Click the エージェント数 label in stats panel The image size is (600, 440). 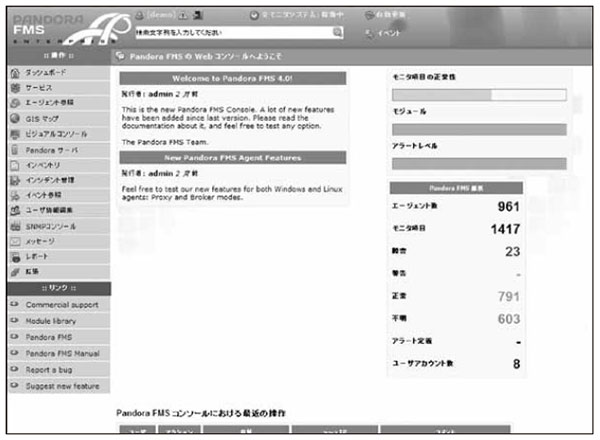[x=414, y=206]
